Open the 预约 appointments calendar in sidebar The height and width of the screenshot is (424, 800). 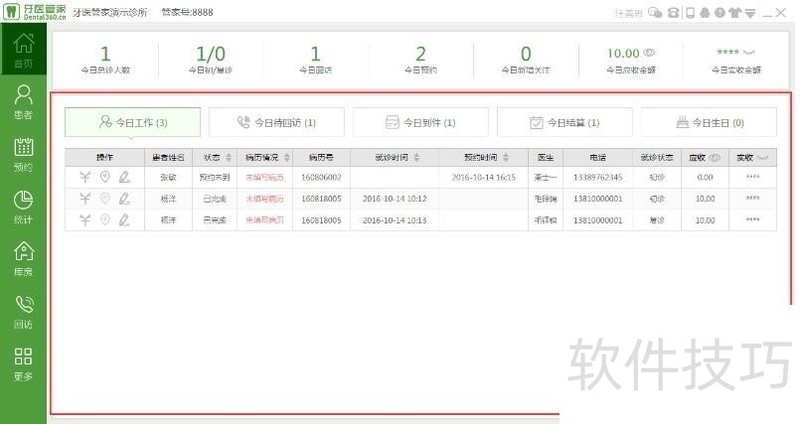(x=23, y=154)
